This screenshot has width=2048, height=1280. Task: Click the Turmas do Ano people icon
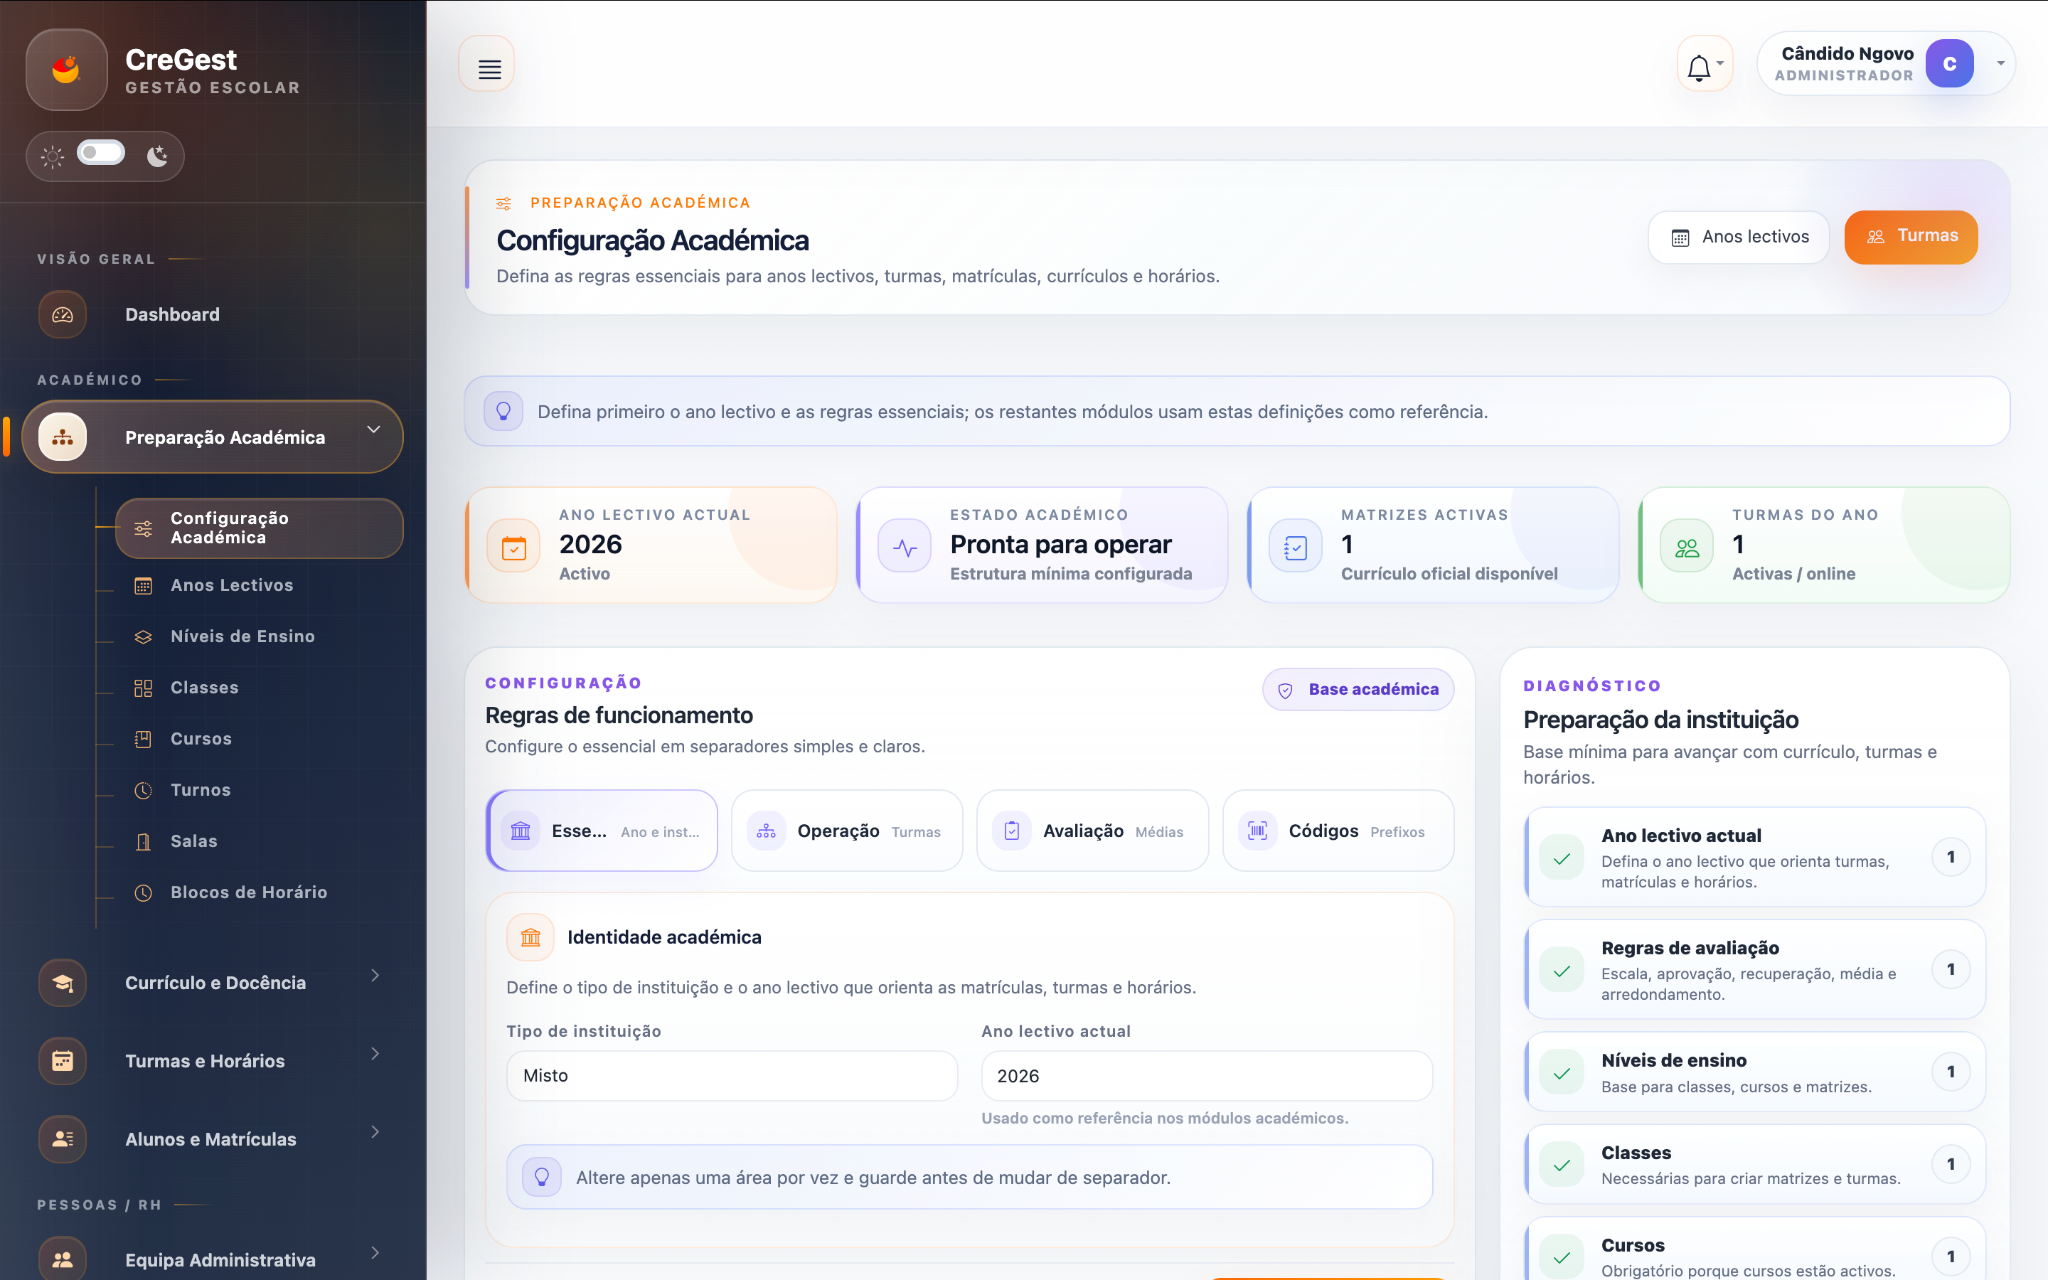1687,548
